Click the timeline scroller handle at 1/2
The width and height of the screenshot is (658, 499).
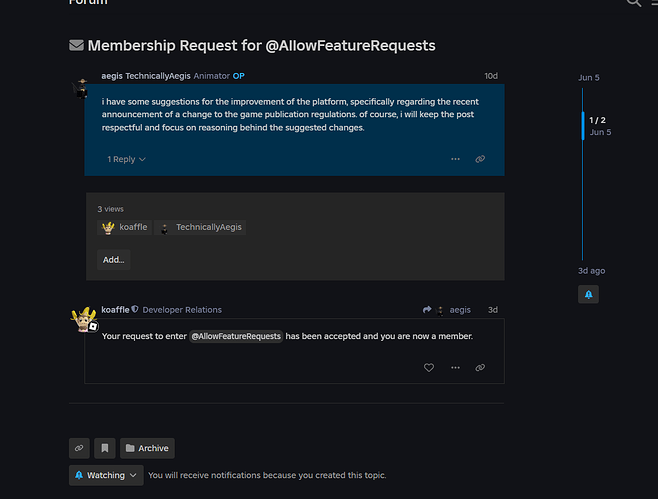click(x=583, y=125)
